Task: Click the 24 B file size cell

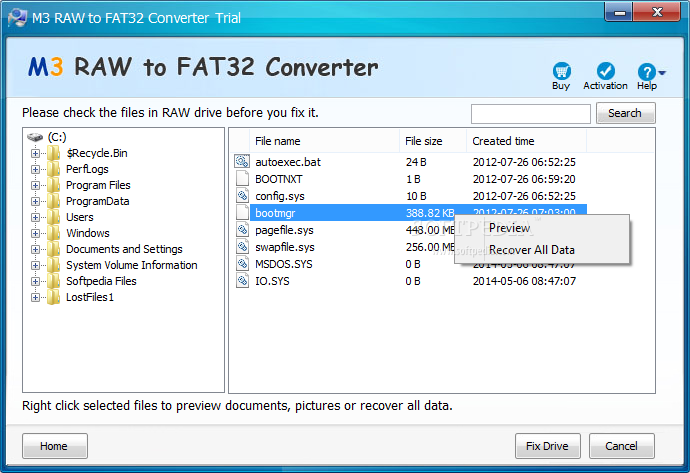Action: [416, 162]
